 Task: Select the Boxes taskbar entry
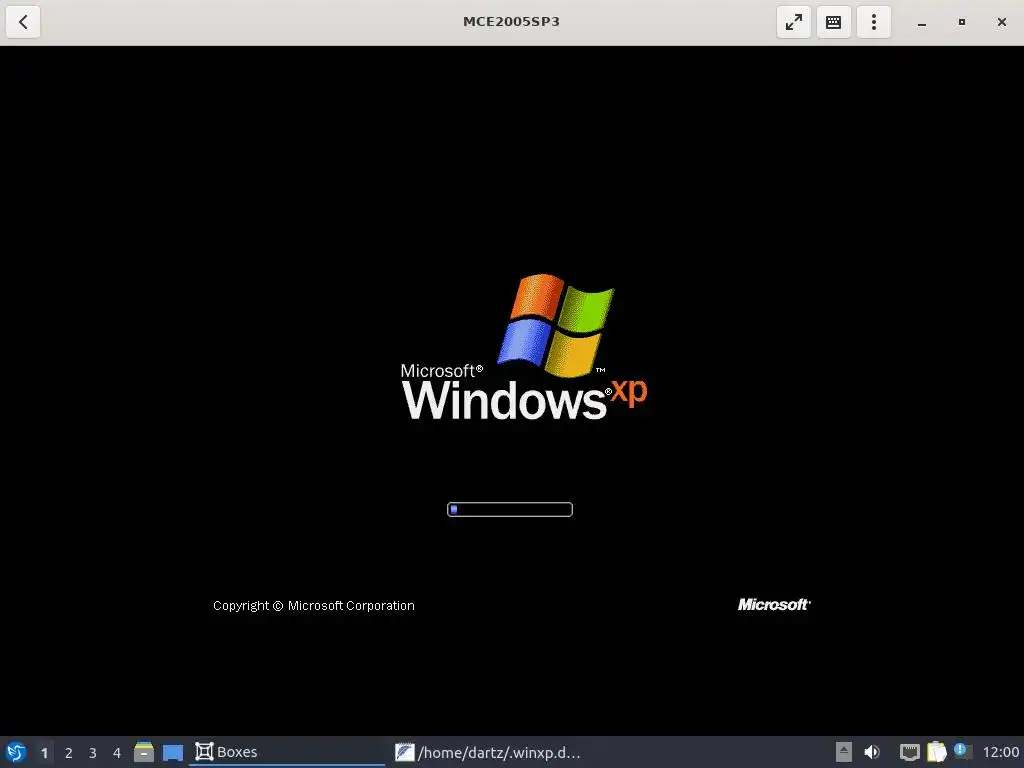point(287,752)
